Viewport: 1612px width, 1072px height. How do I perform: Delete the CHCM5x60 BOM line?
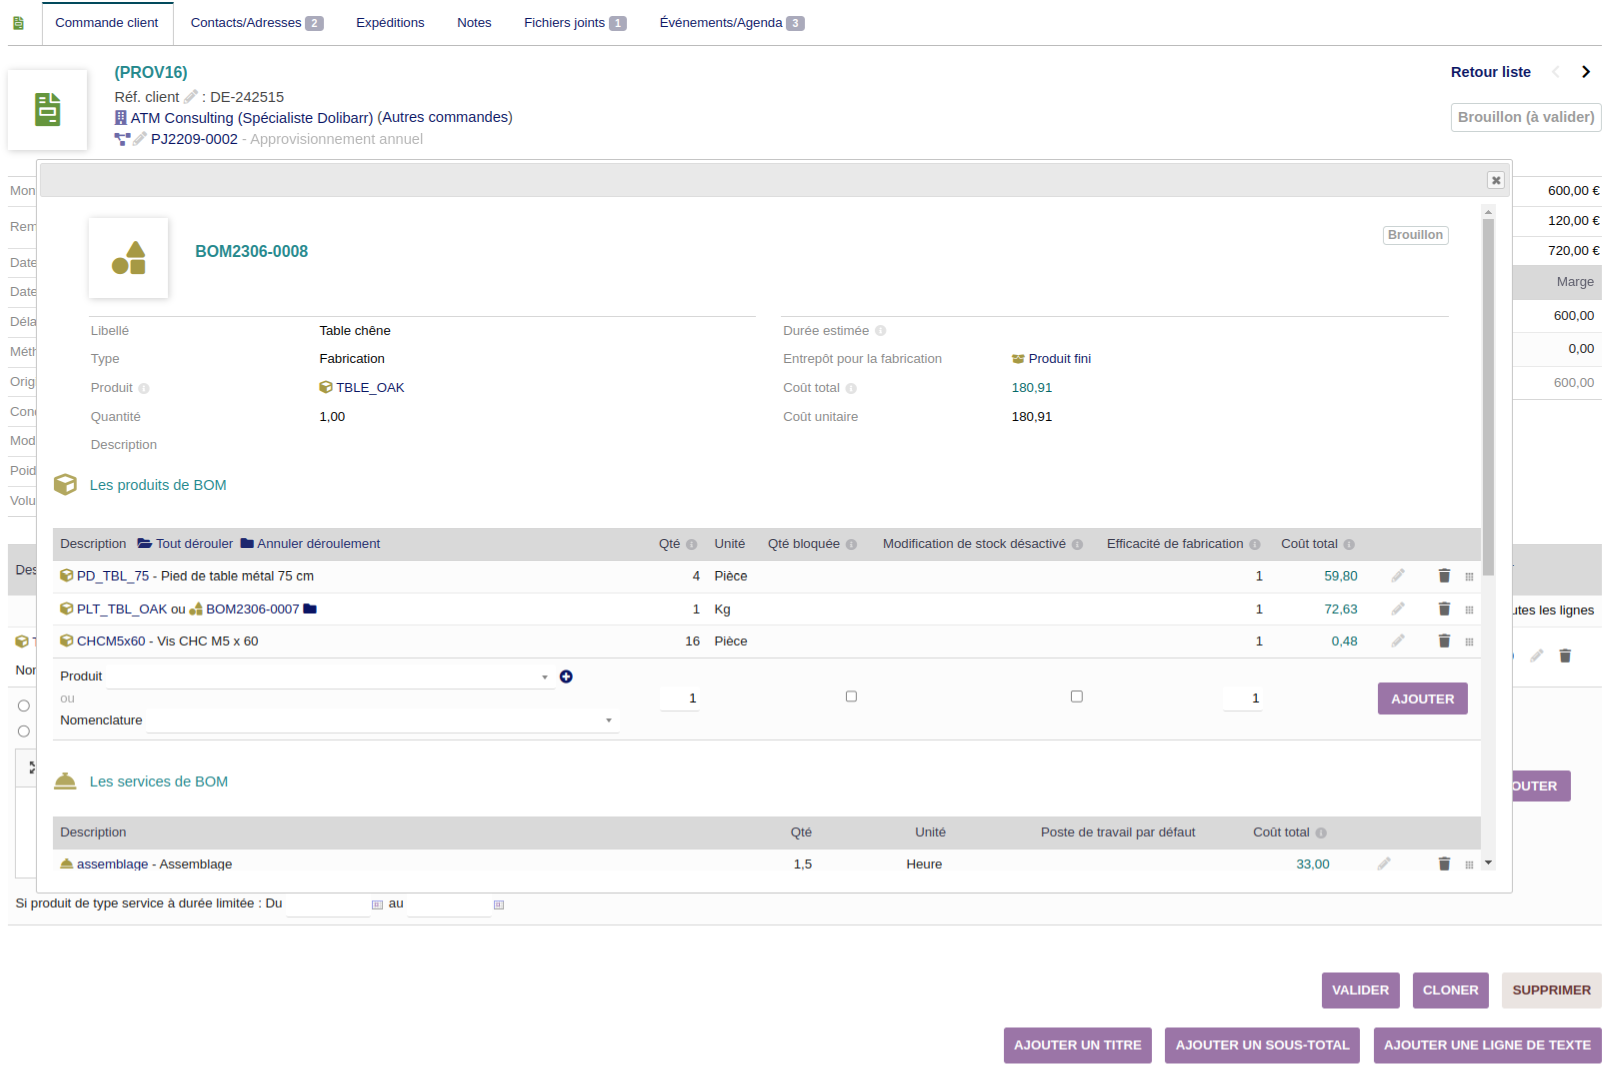click(1444, 641)
